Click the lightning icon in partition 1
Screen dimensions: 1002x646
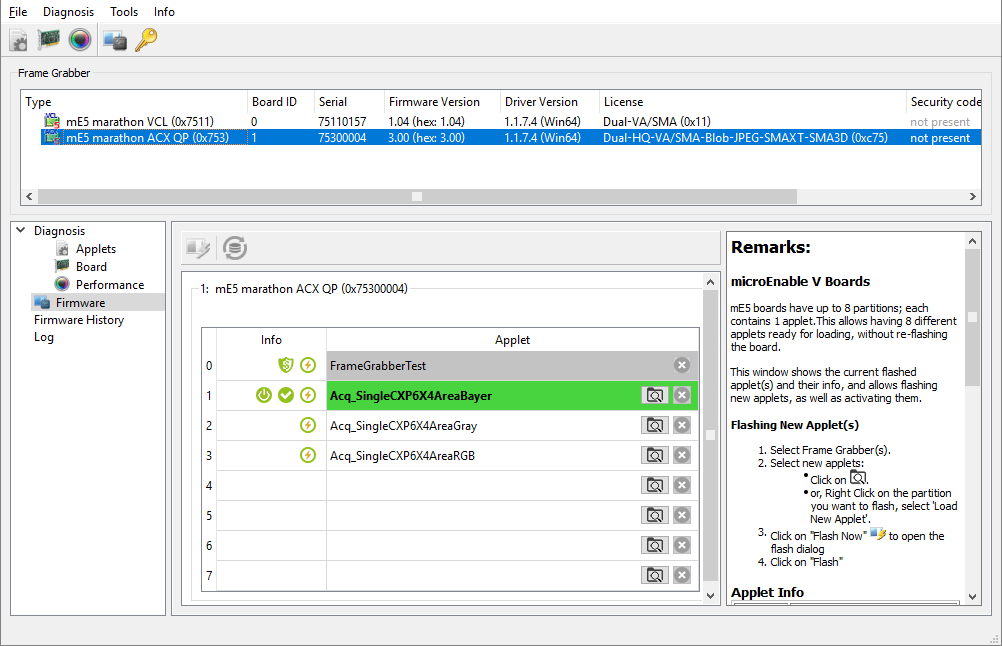coord(308,395)
